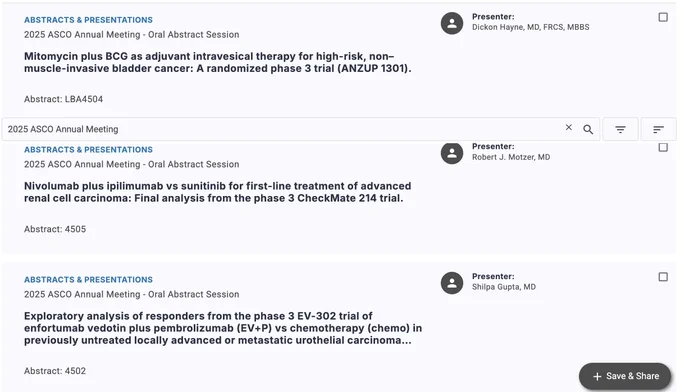This screenshot has width=680, height=392.
Task: Click the magnifying glass search icon
Action: (x=588, y=129)
